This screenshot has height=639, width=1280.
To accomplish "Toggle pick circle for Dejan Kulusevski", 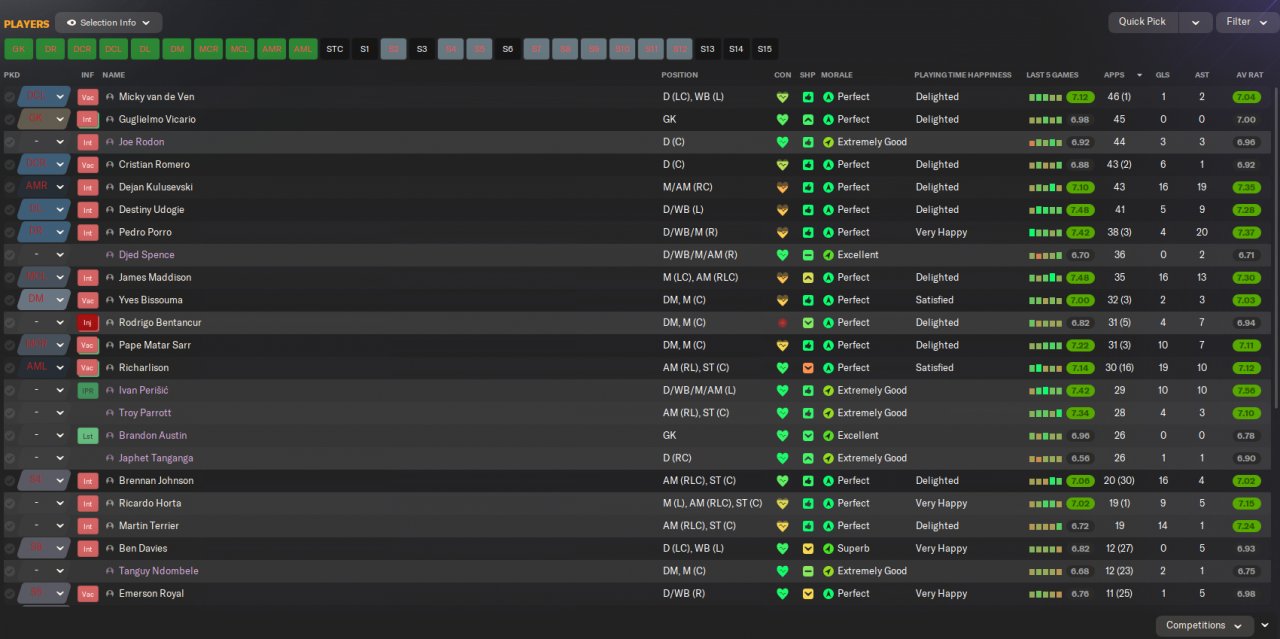I will pos(10,187).
